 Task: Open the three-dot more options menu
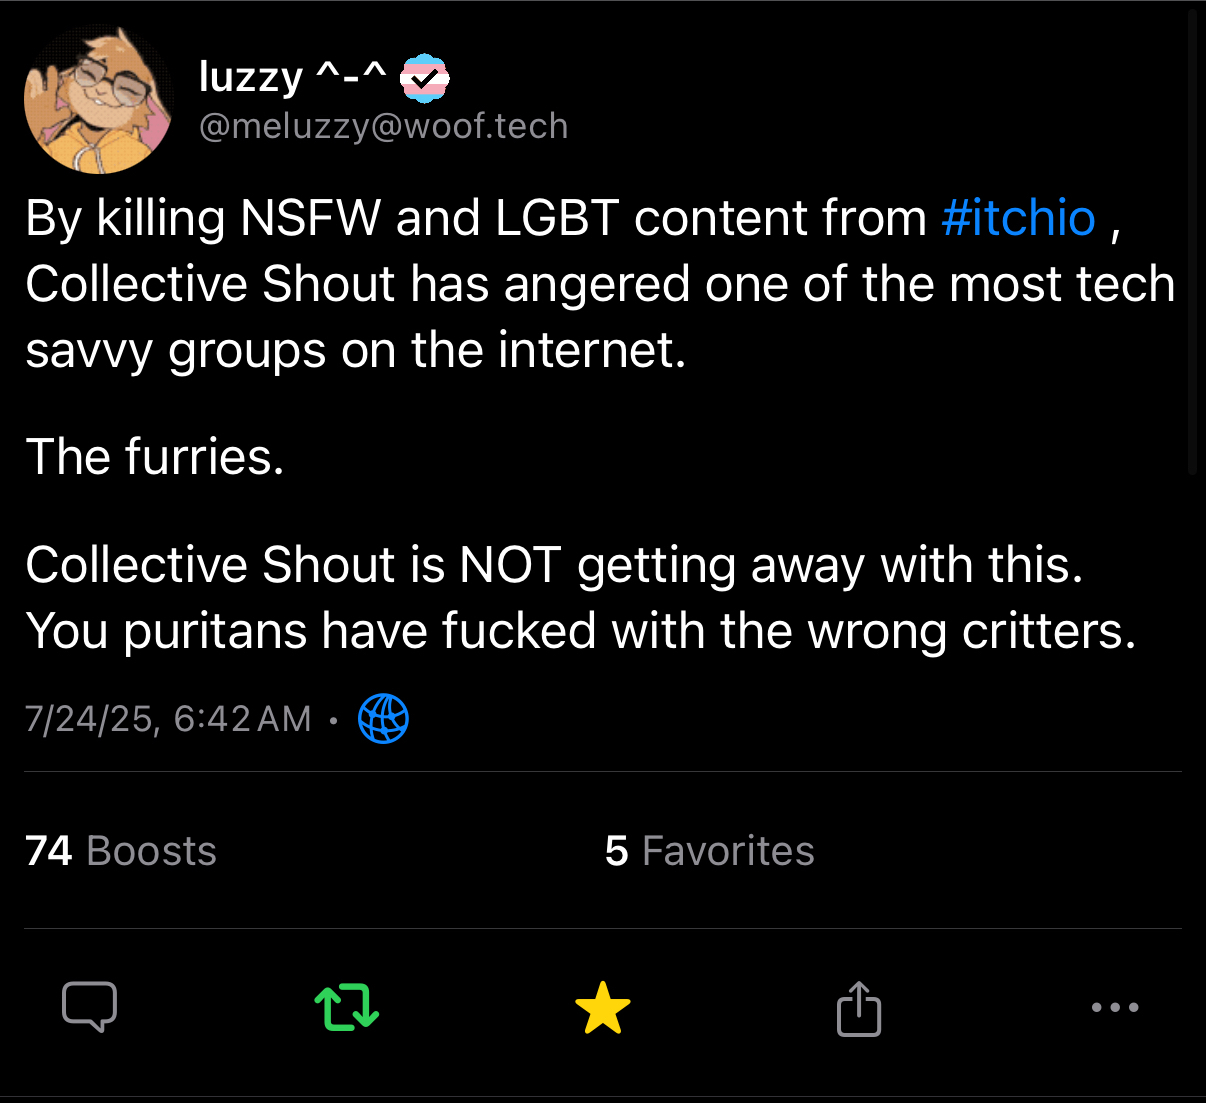[1115, 1007]
